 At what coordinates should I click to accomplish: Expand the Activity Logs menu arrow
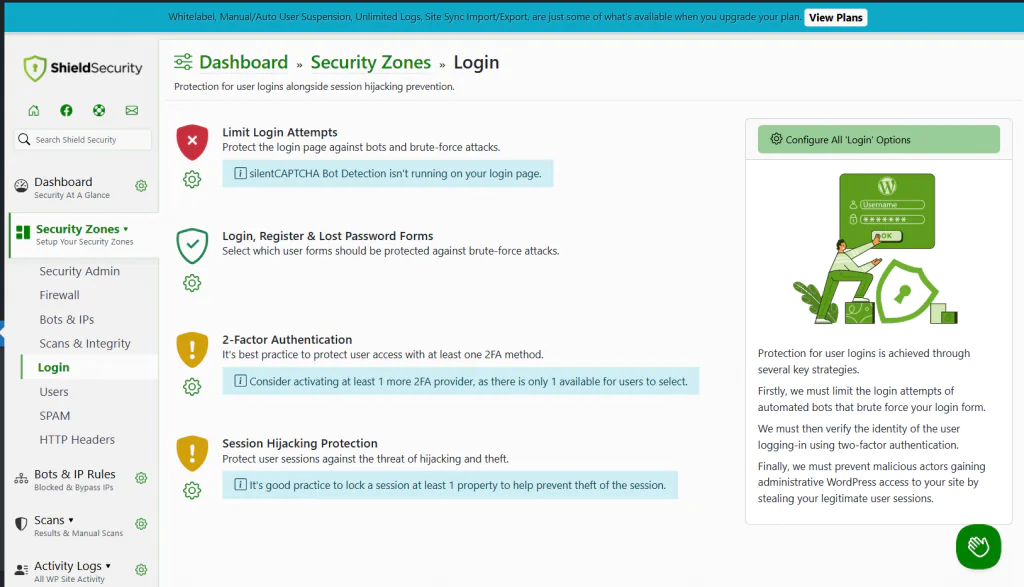click(108, 566)
